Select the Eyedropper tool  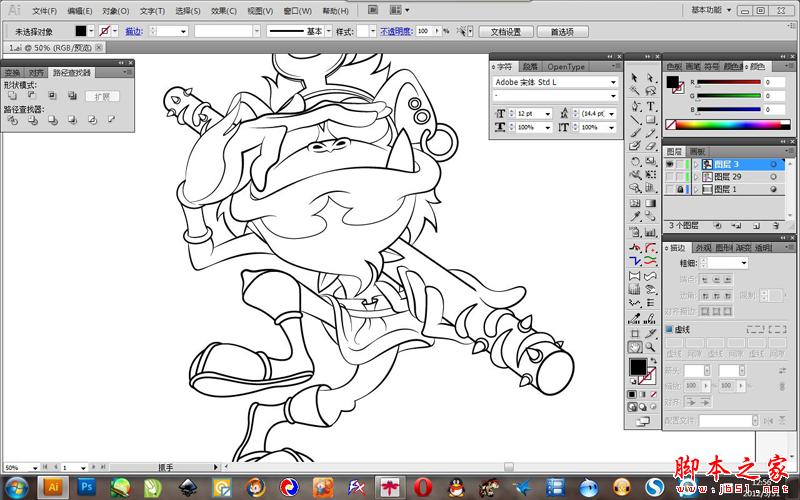(635, 216)
